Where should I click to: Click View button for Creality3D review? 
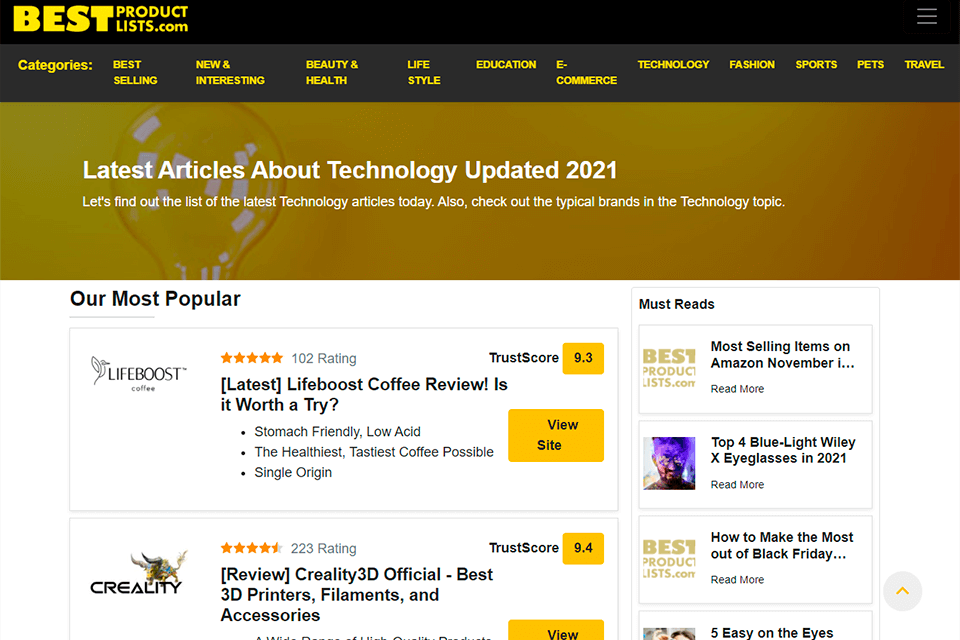point(556,630)
